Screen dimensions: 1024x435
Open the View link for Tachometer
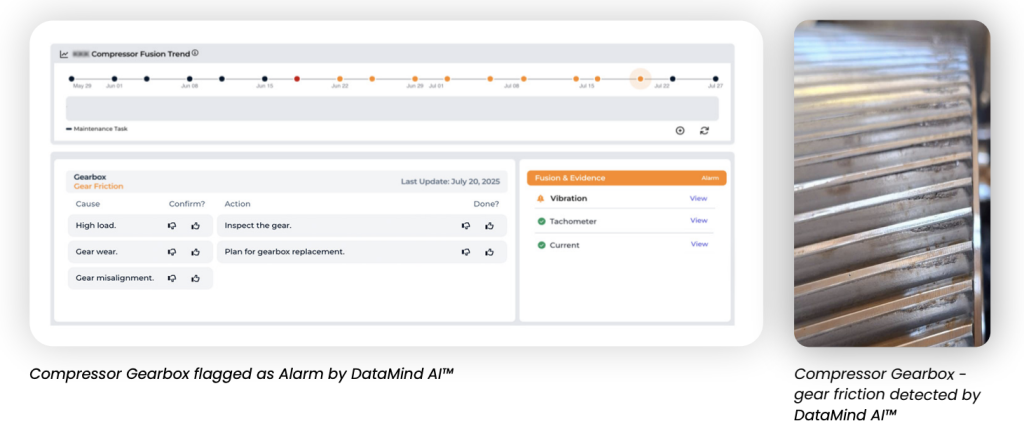(698, 221)
